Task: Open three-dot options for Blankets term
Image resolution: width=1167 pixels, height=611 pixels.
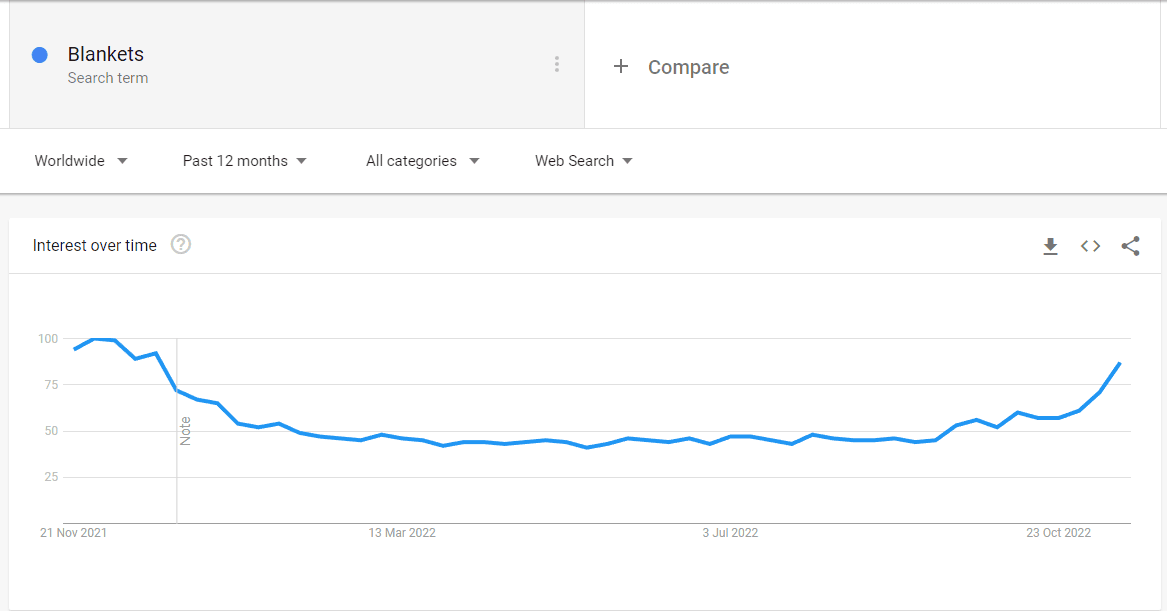Action: pyautogui.click(x=557, y=64)
